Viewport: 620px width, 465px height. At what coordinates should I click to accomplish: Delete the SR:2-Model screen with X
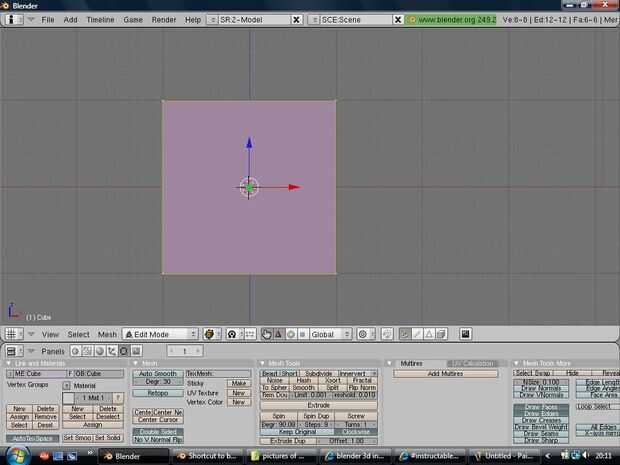296,19
